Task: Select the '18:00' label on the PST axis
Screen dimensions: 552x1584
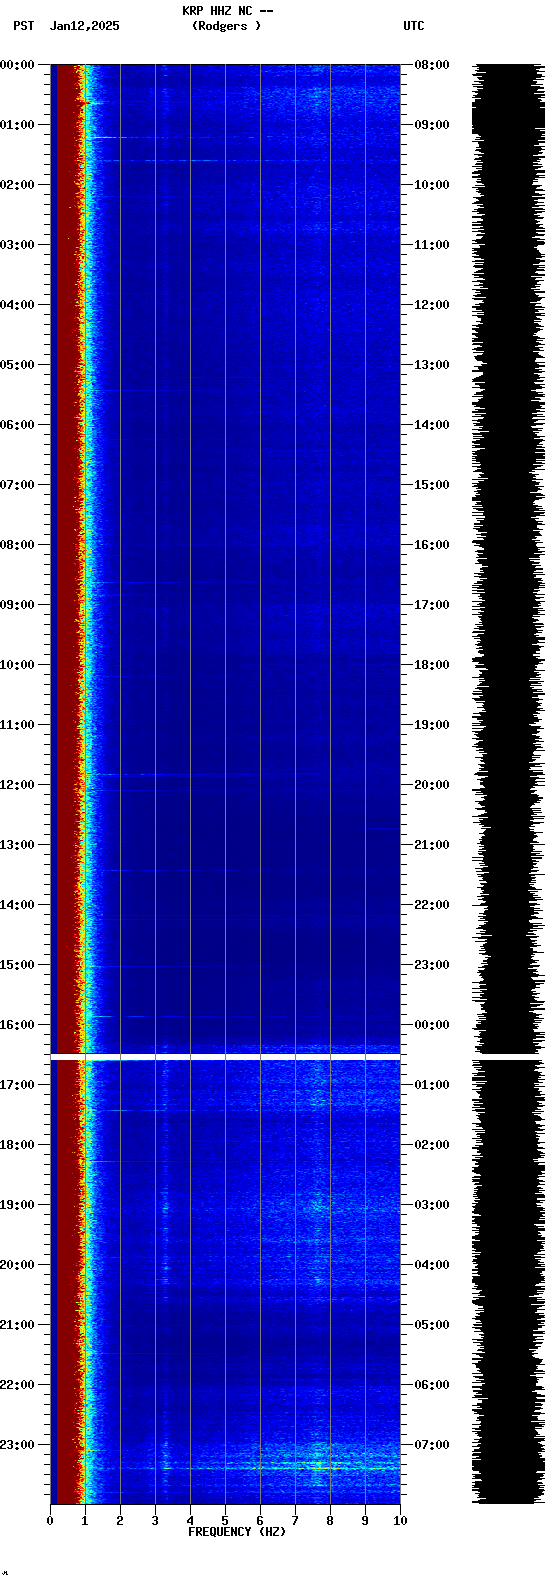Action: pyautogui.click(x=17, y=1145)
